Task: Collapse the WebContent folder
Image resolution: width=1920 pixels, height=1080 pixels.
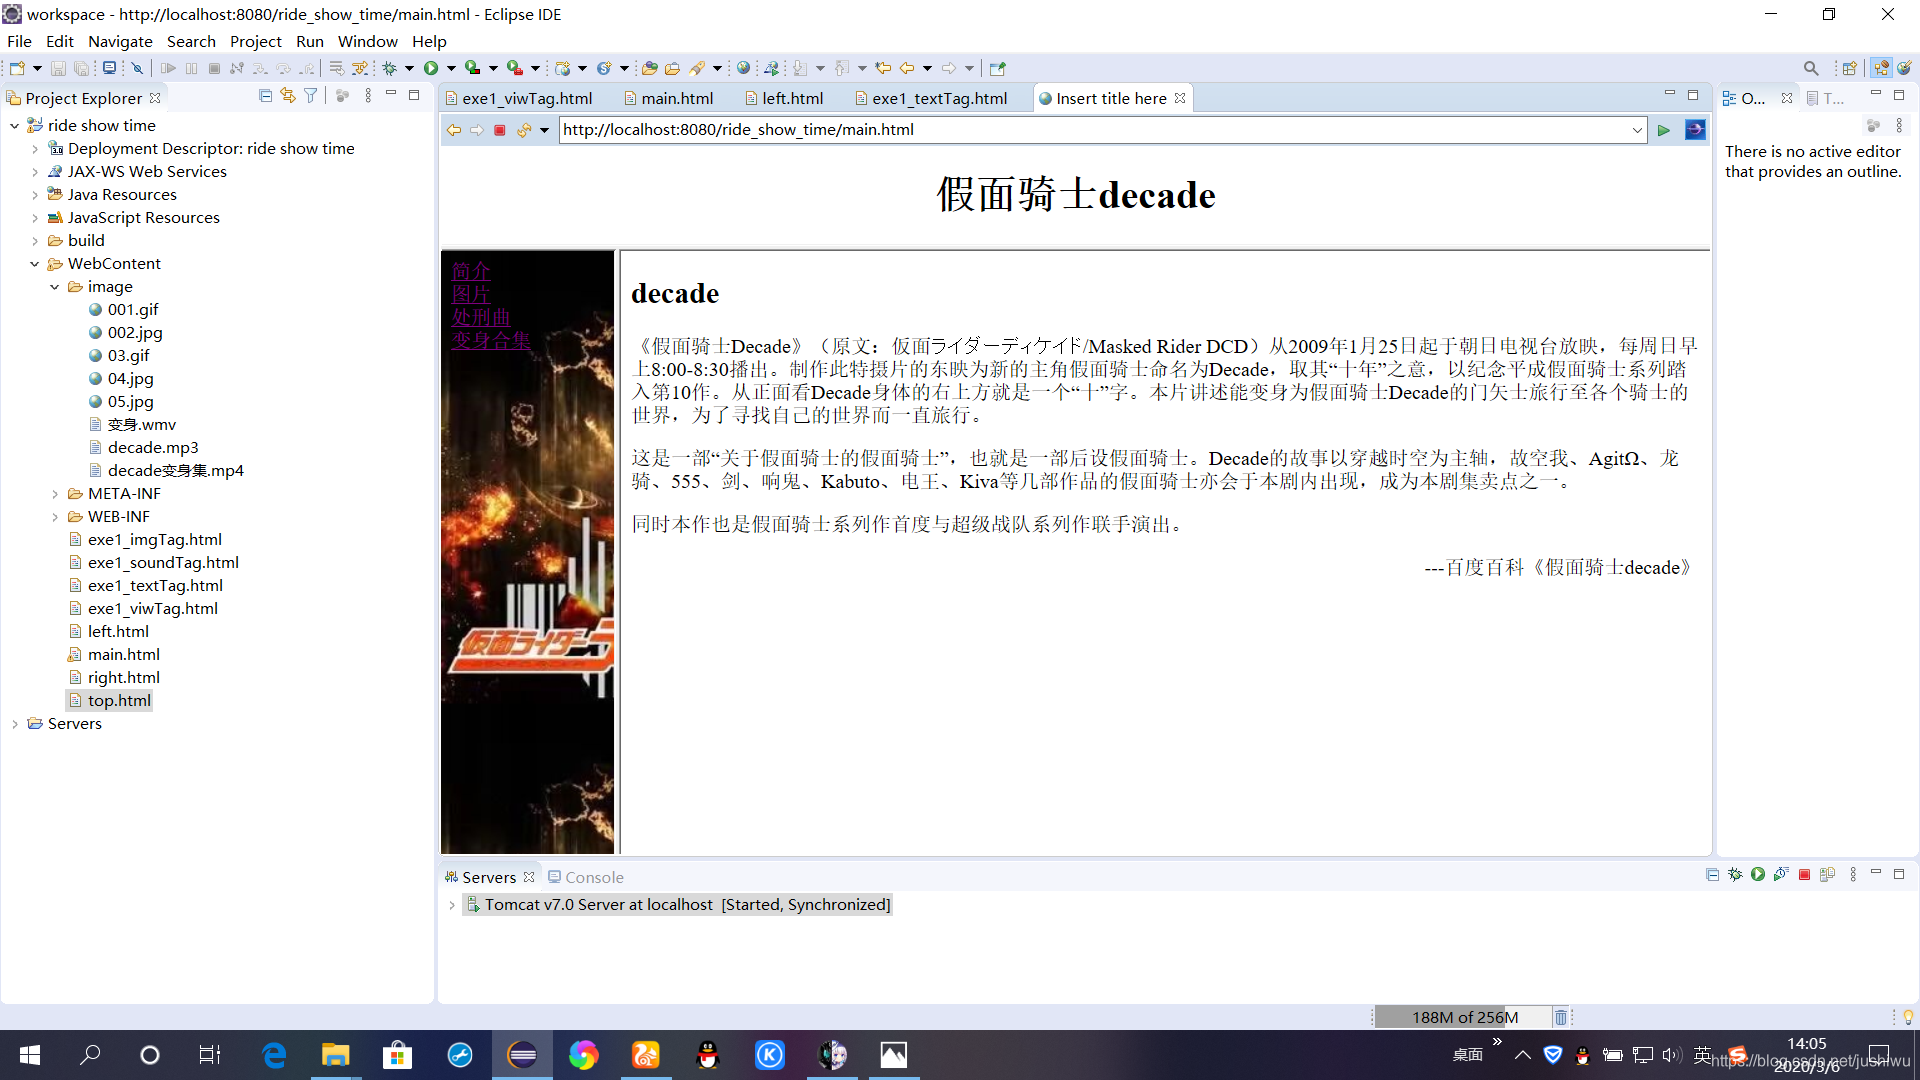Action: pos(35,264)
